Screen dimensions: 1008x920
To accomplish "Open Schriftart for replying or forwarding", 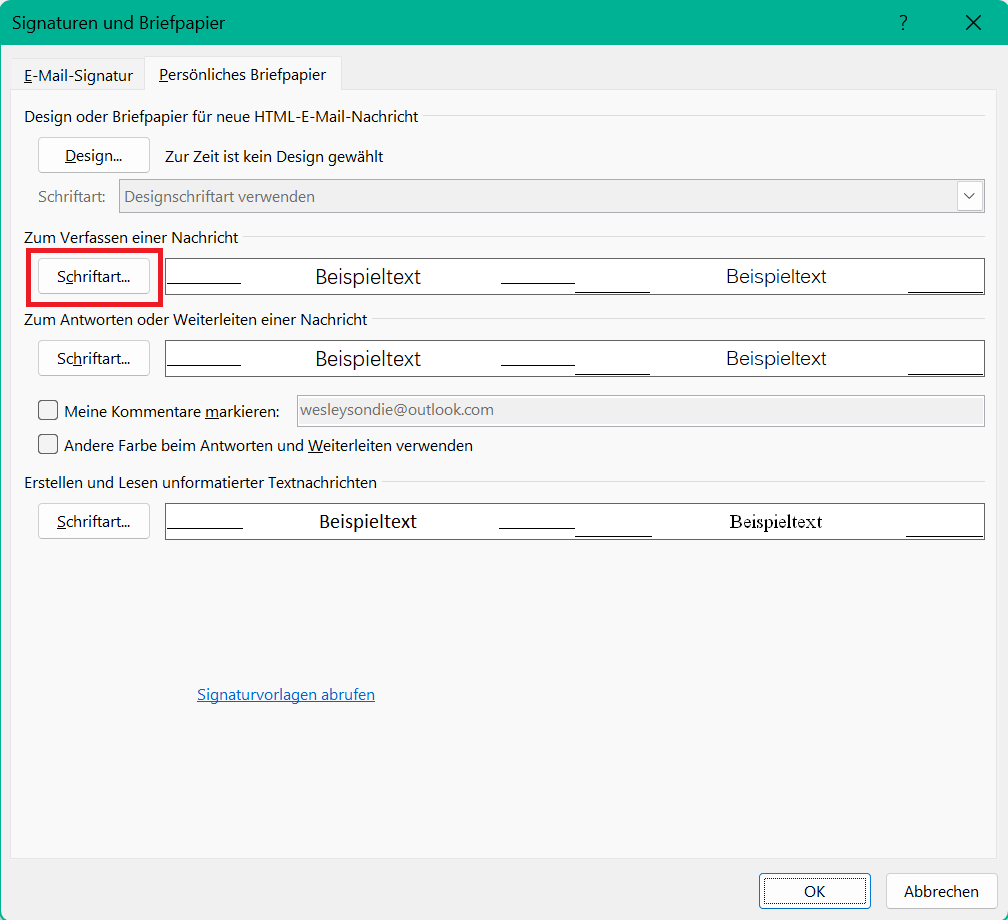I will click(x=94, y=358).
